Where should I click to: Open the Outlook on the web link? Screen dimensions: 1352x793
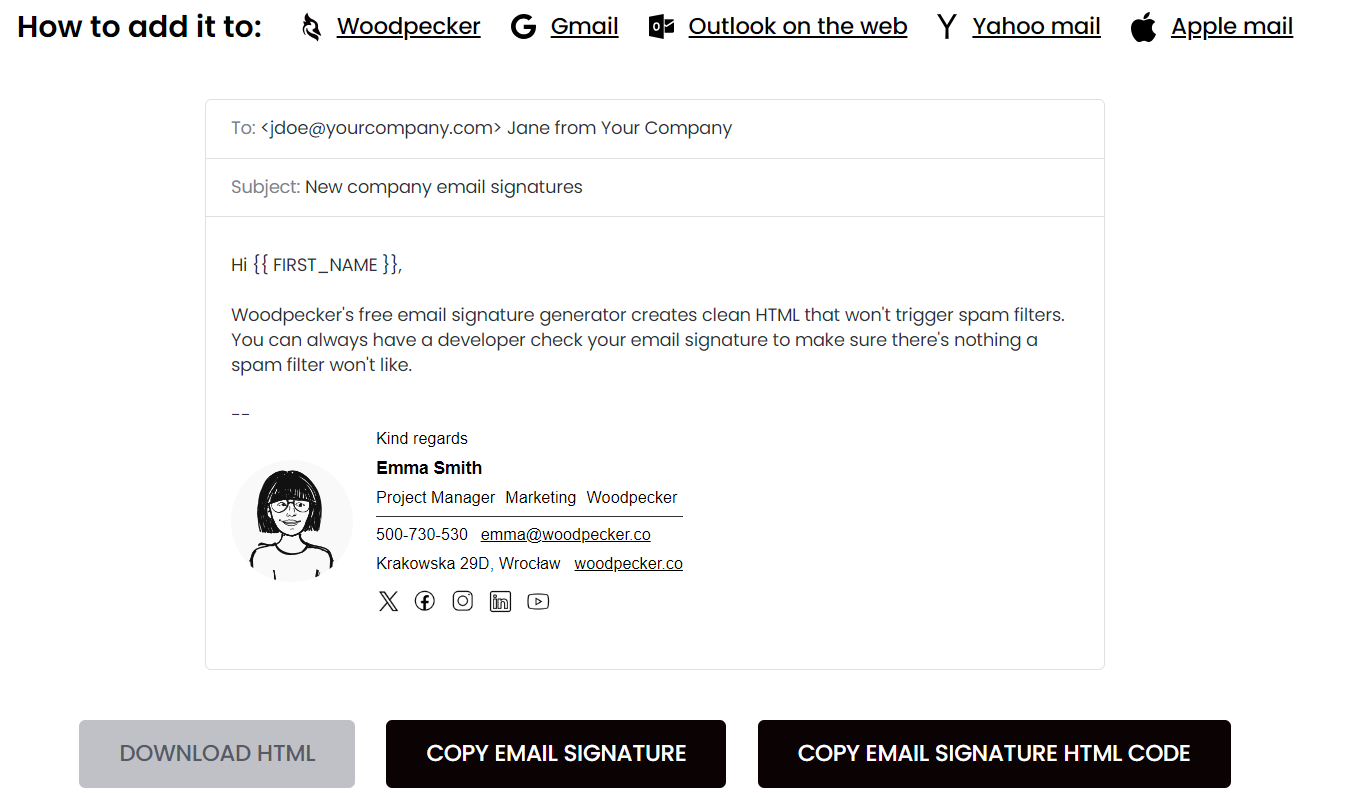798,27
